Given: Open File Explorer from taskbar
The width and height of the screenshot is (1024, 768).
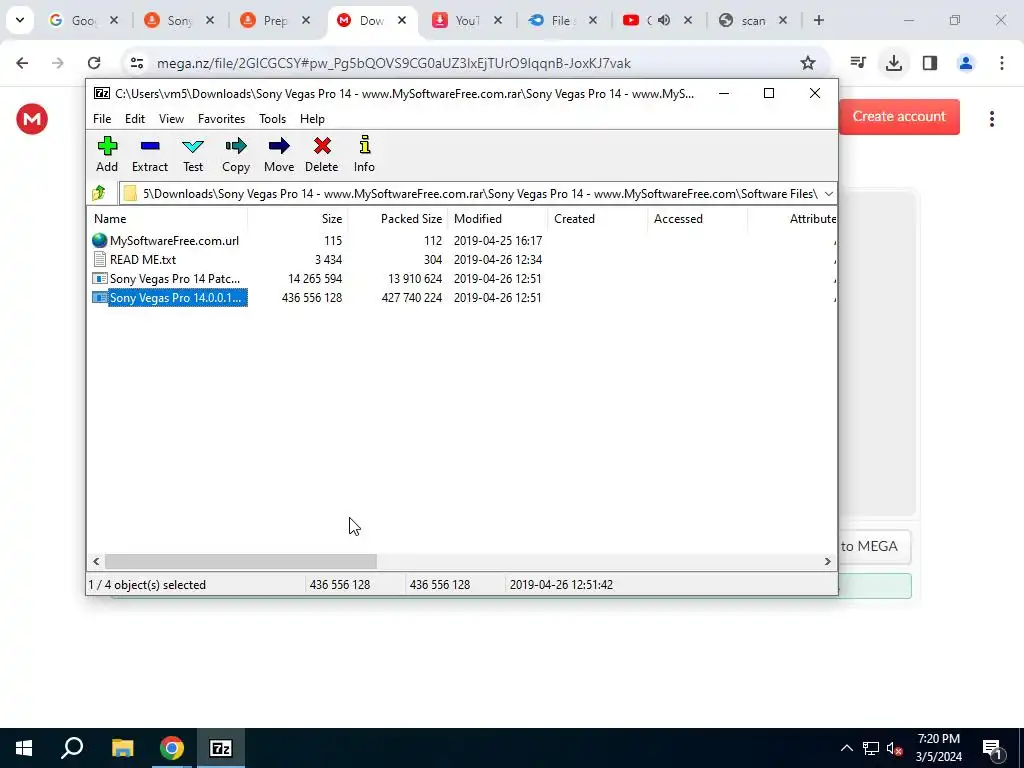Looking at the screenshot, I should pos(122,748).
